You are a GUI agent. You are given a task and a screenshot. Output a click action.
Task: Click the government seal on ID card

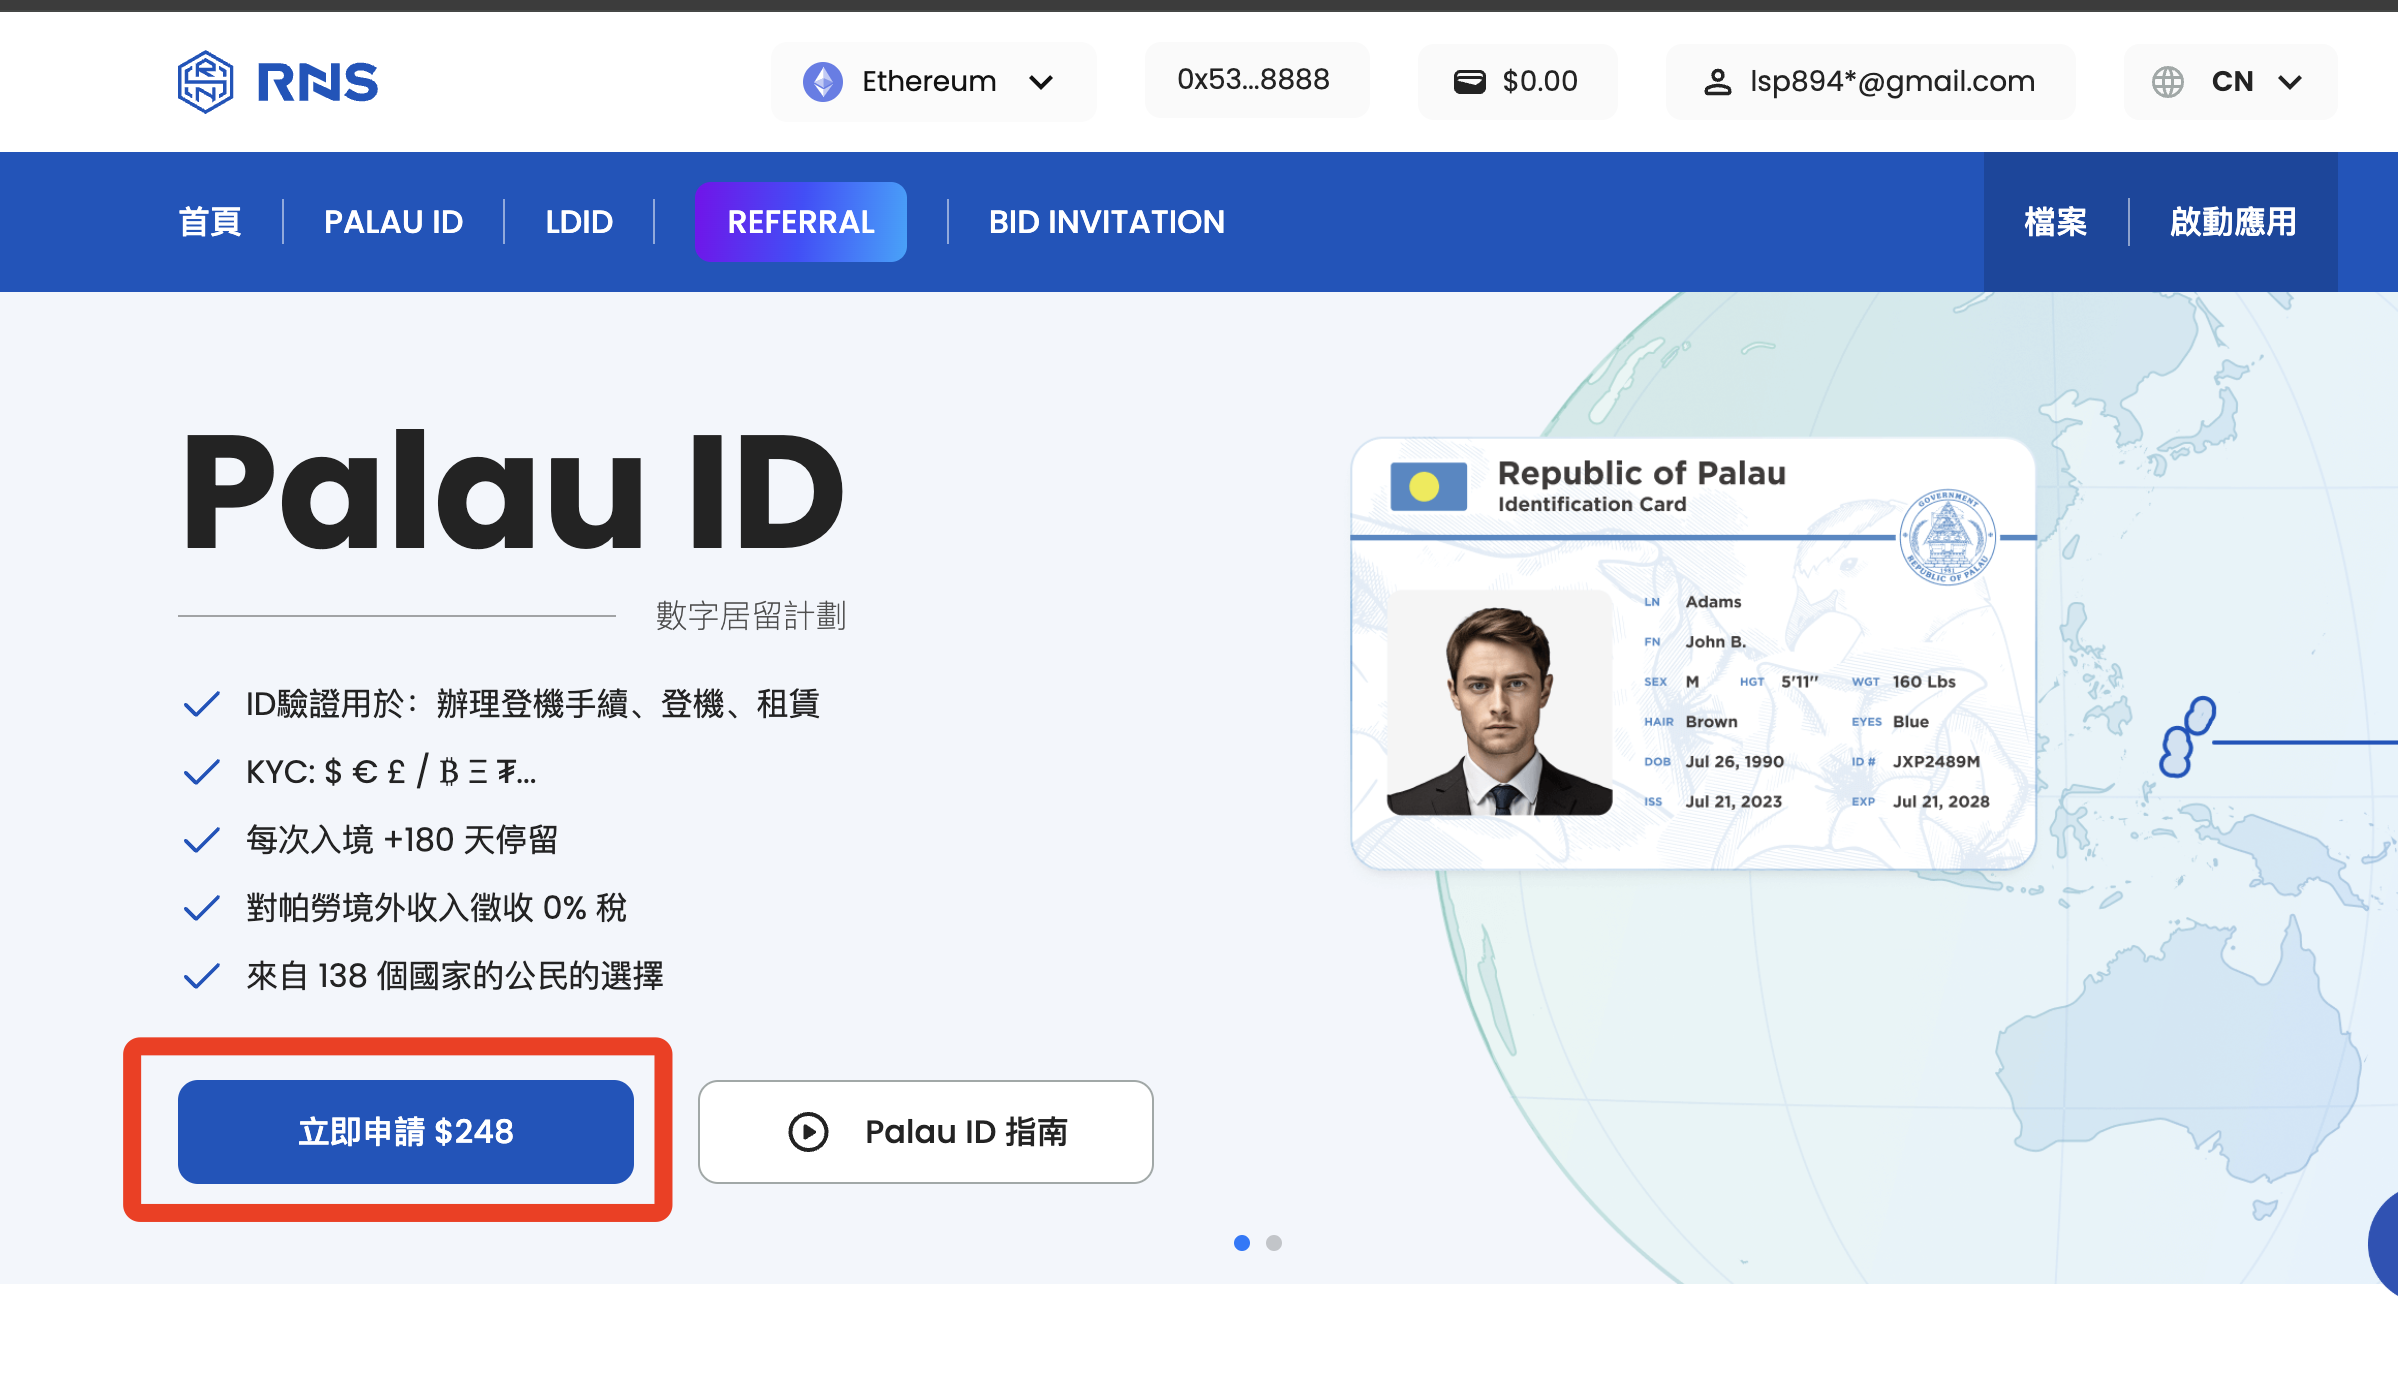[x=1947, y=537]
